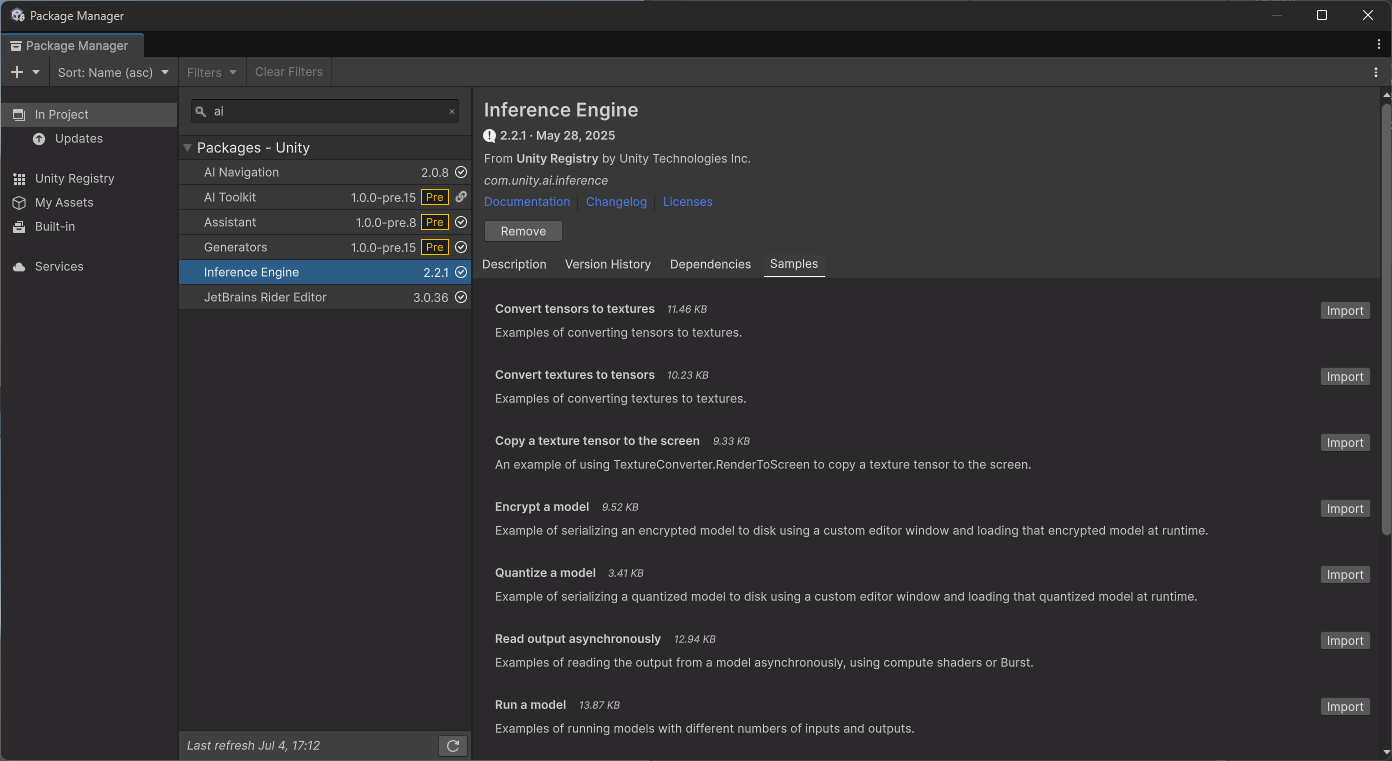This screenshot has height=761, width=1392.
Task: Switch to the Description tab
Action: 514,264
